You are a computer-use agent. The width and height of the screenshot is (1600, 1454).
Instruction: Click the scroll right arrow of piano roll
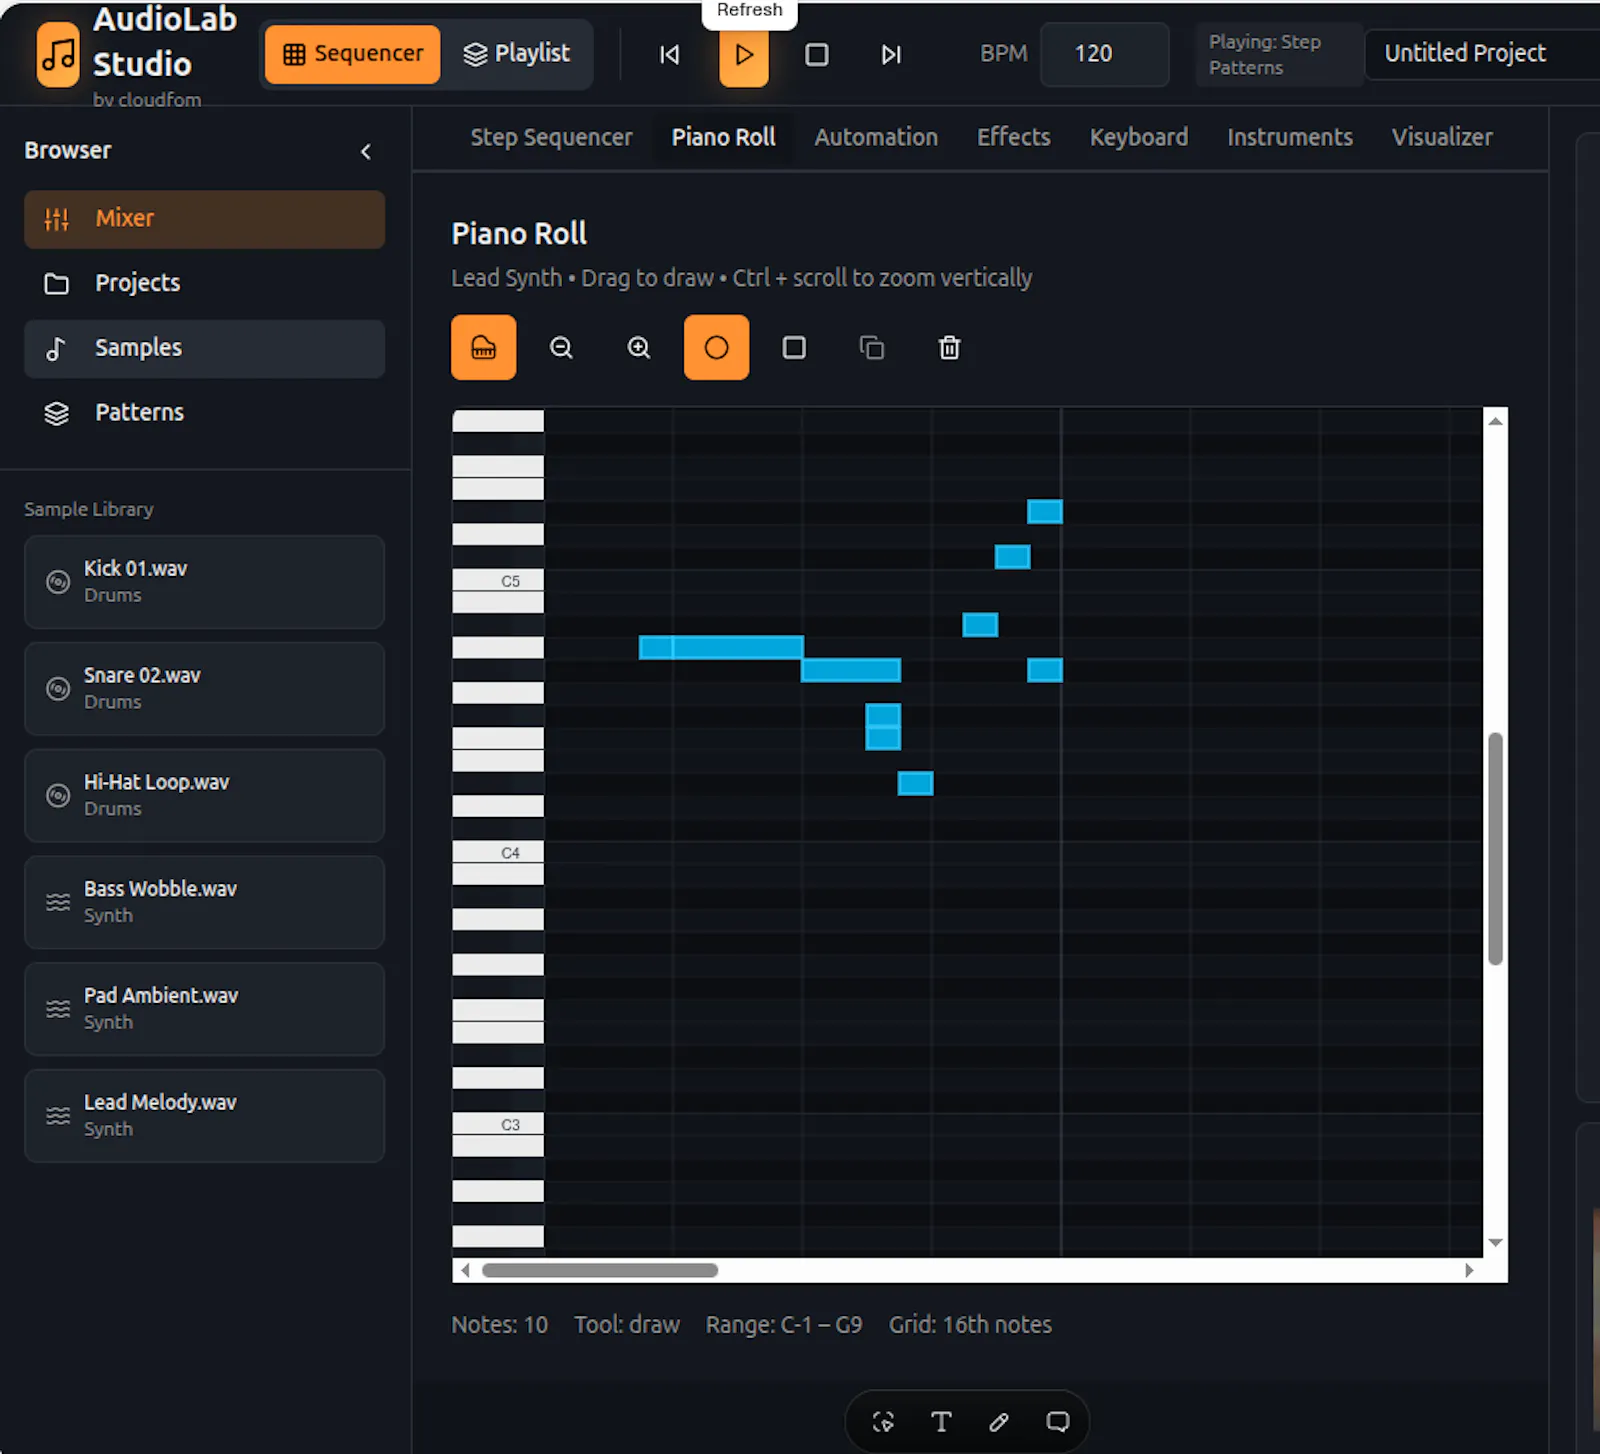(x=1469, y=1270)
